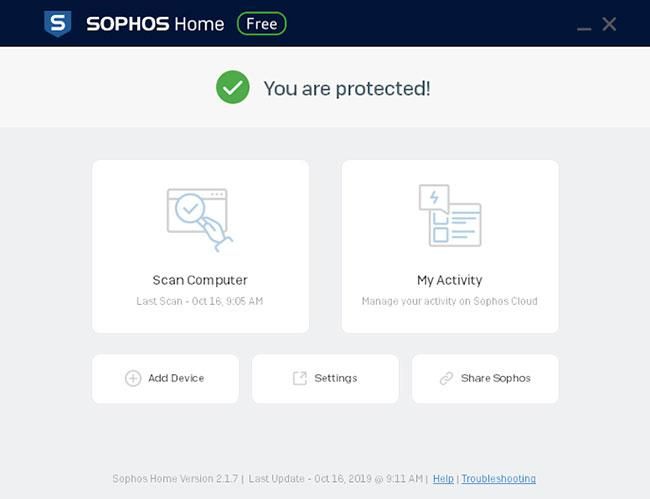
Task: Click the magnifying glass scan illustration
Action: (x=199, y=220)
